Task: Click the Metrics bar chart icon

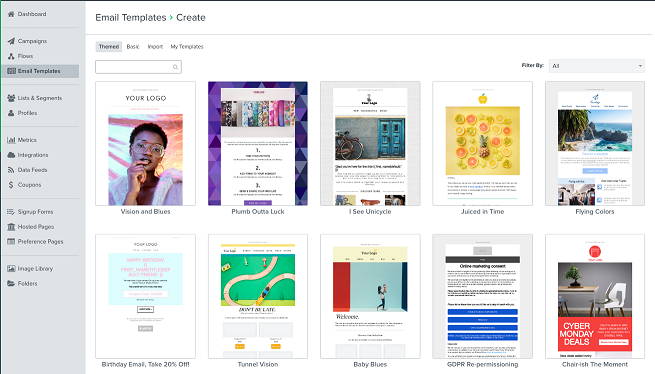Action: pyautogui.click(x=11, y=140)
